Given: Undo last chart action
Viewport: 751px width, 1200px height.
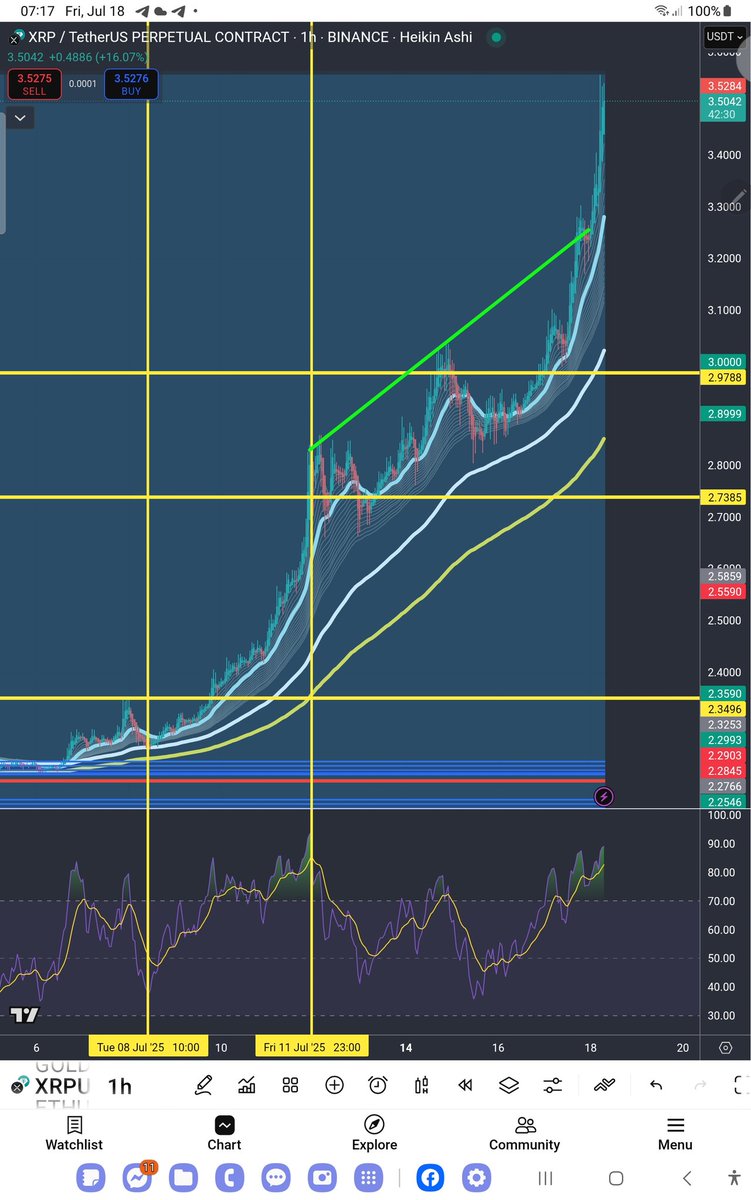Looking at the screenshot, I should tap(656, 1085).
